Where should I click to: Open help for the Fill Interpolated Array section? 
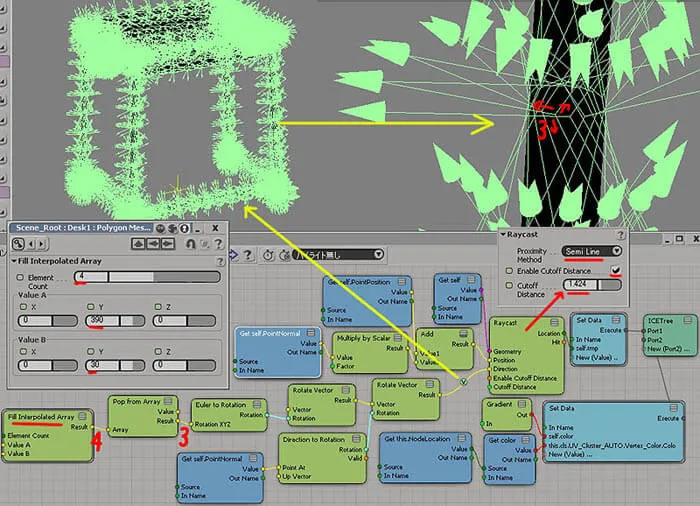(220, 261)
